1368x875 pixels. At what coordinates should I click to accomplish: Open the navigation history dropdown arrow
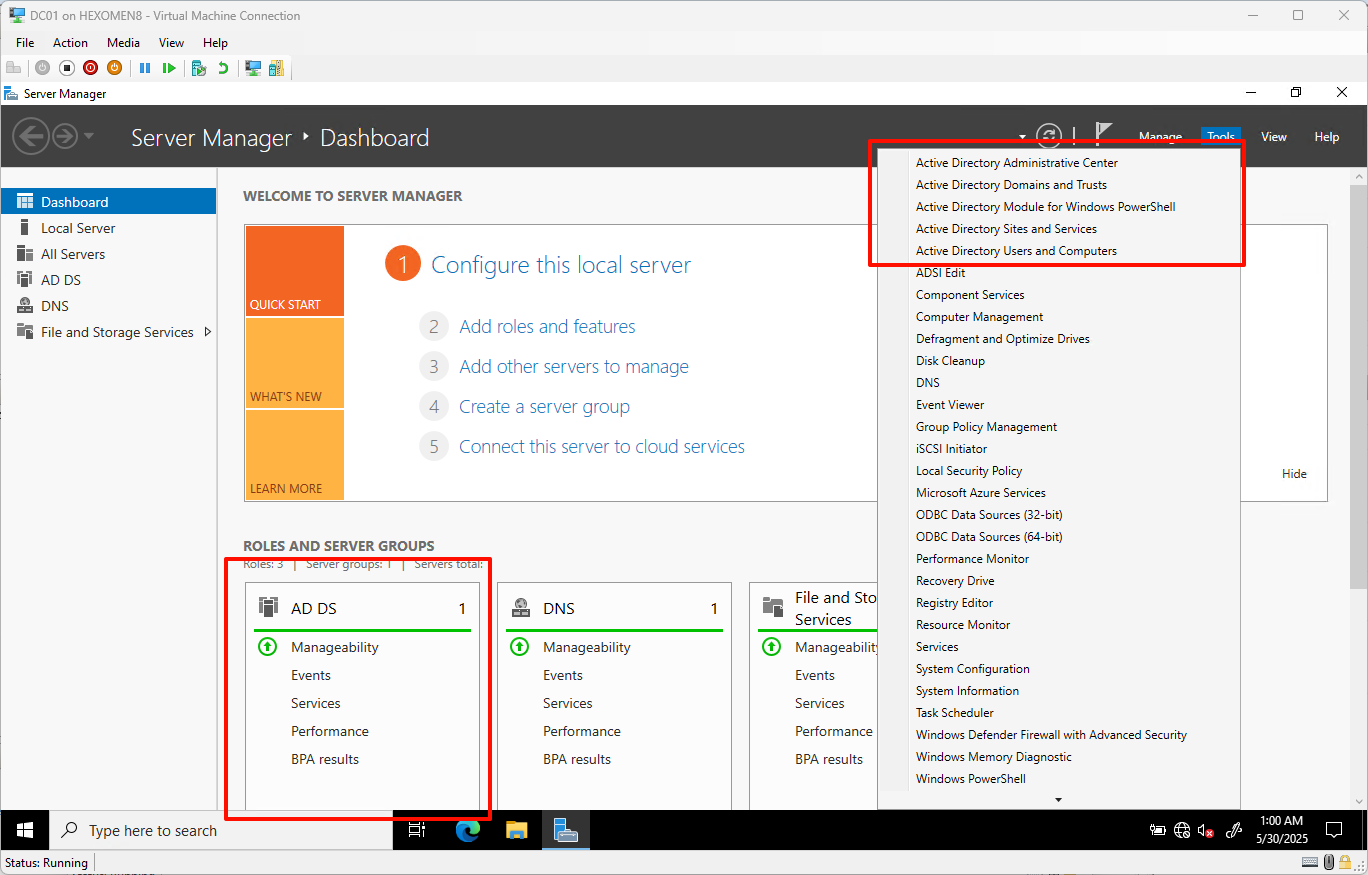tap(89, 136)
